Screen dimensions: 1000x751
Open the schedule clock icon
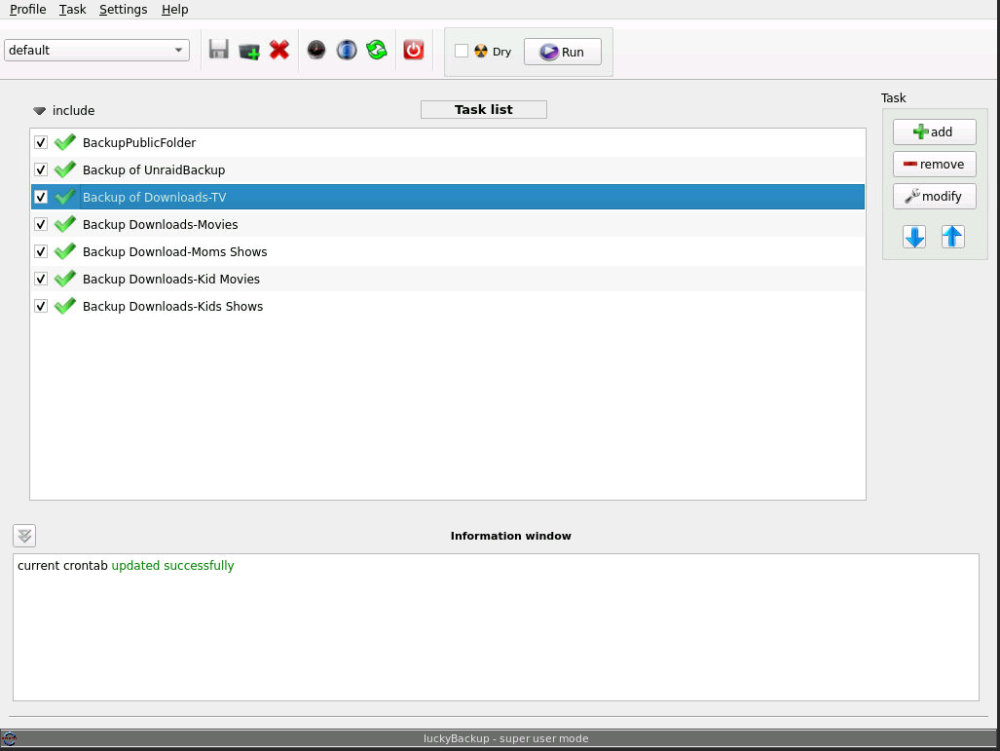tap(316, 50)
